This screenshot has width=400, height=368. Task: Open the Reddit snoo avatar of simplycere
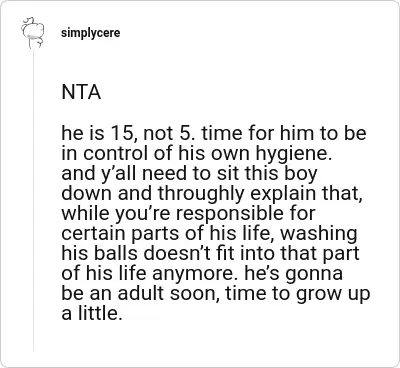(32, 33)
